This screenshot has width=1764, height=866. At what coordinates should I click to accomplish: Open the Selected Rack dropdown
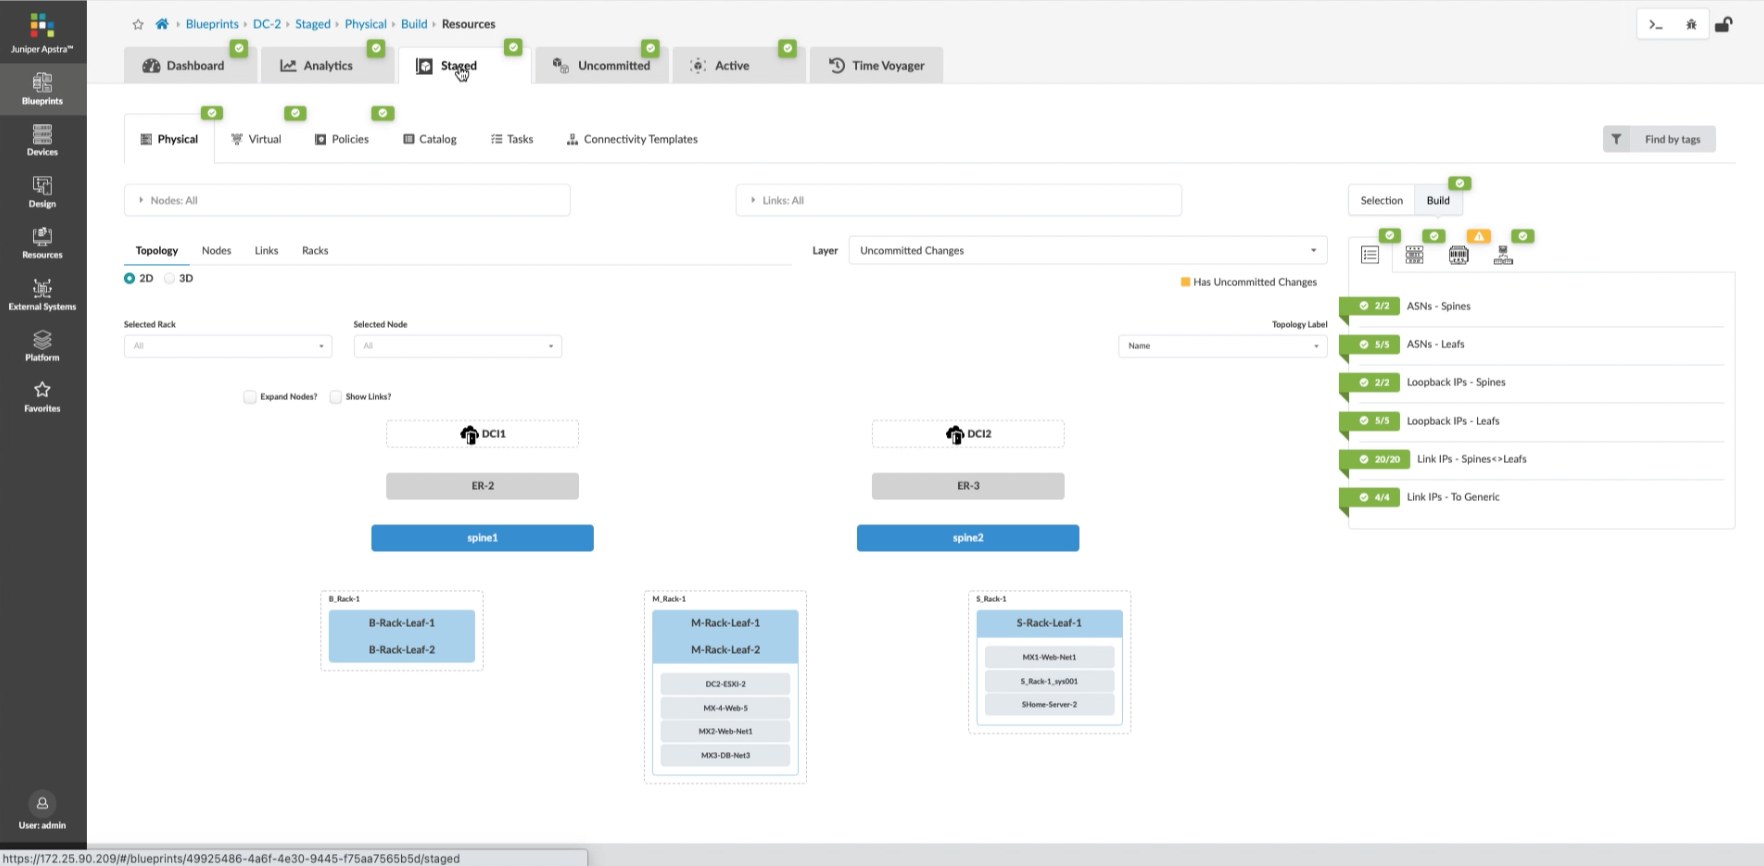tap(228, 346)
